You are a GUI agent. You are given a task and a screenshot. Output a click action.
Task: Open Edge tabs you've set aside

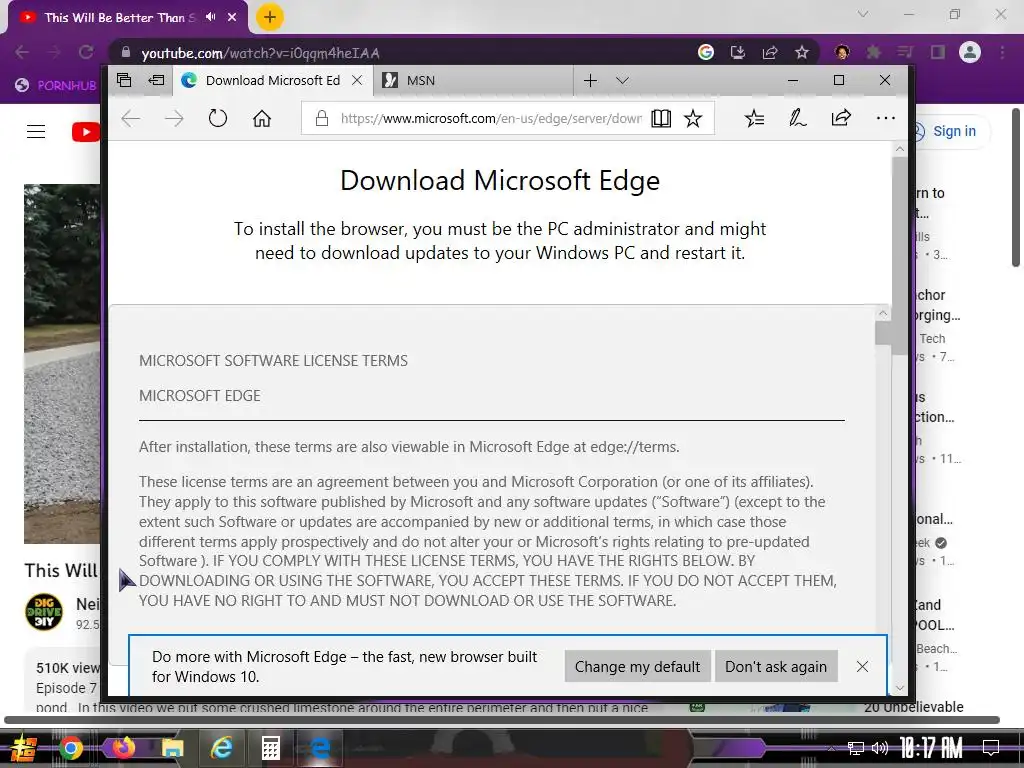[123, 80]
